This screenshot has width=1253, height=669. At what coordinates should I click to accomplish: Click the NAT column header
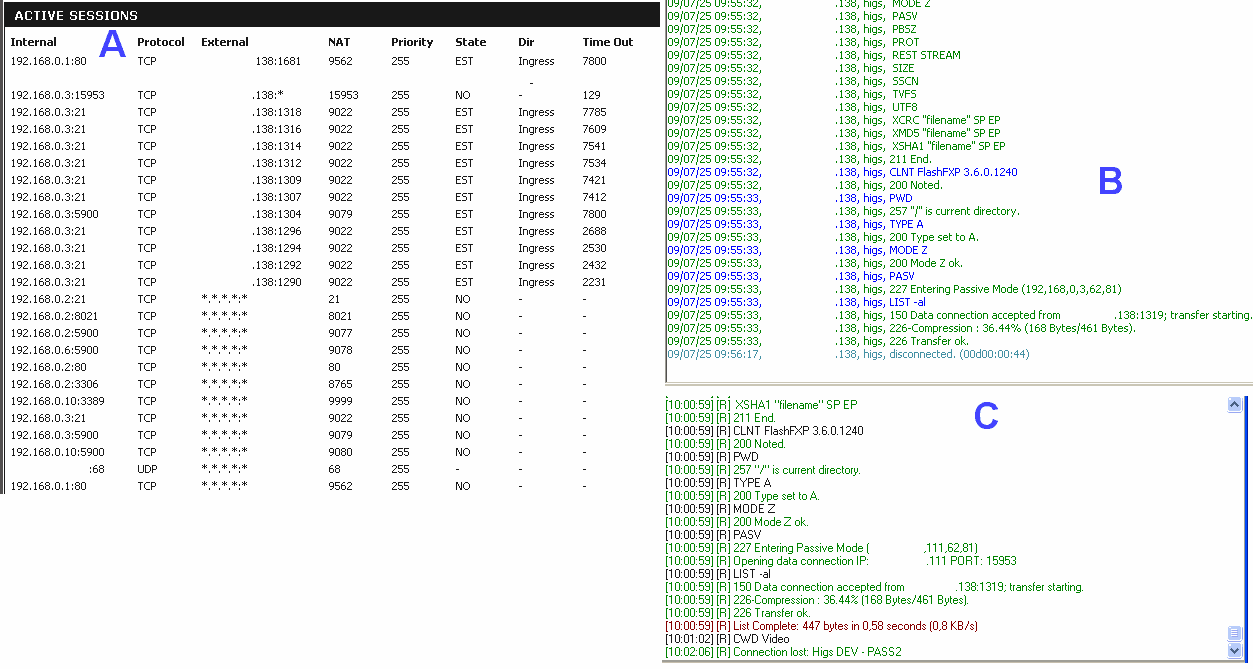[339, 42]
